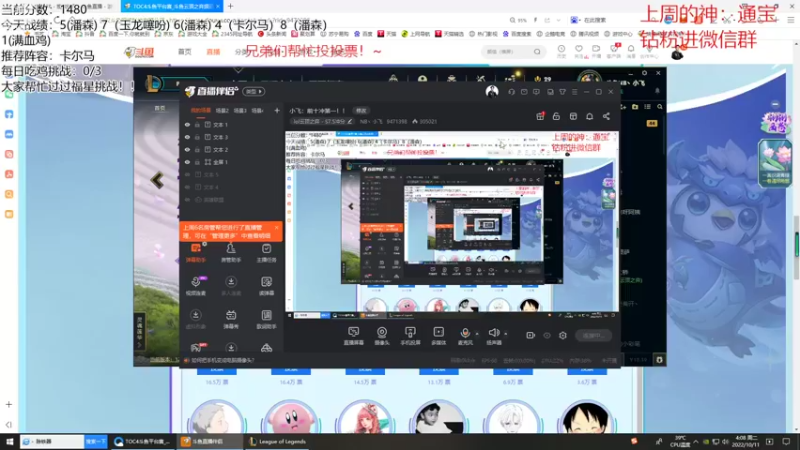The width and height of the screenshot is (800, 450).
Task: Toggle visibility of 全屏 1 layer
Action: 187,162
